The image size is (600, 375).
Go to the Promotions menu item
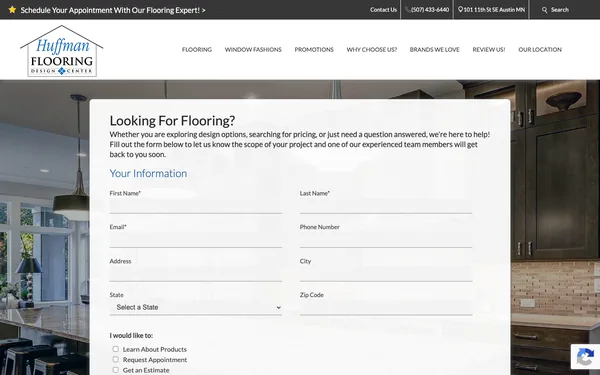pos(314,49)
